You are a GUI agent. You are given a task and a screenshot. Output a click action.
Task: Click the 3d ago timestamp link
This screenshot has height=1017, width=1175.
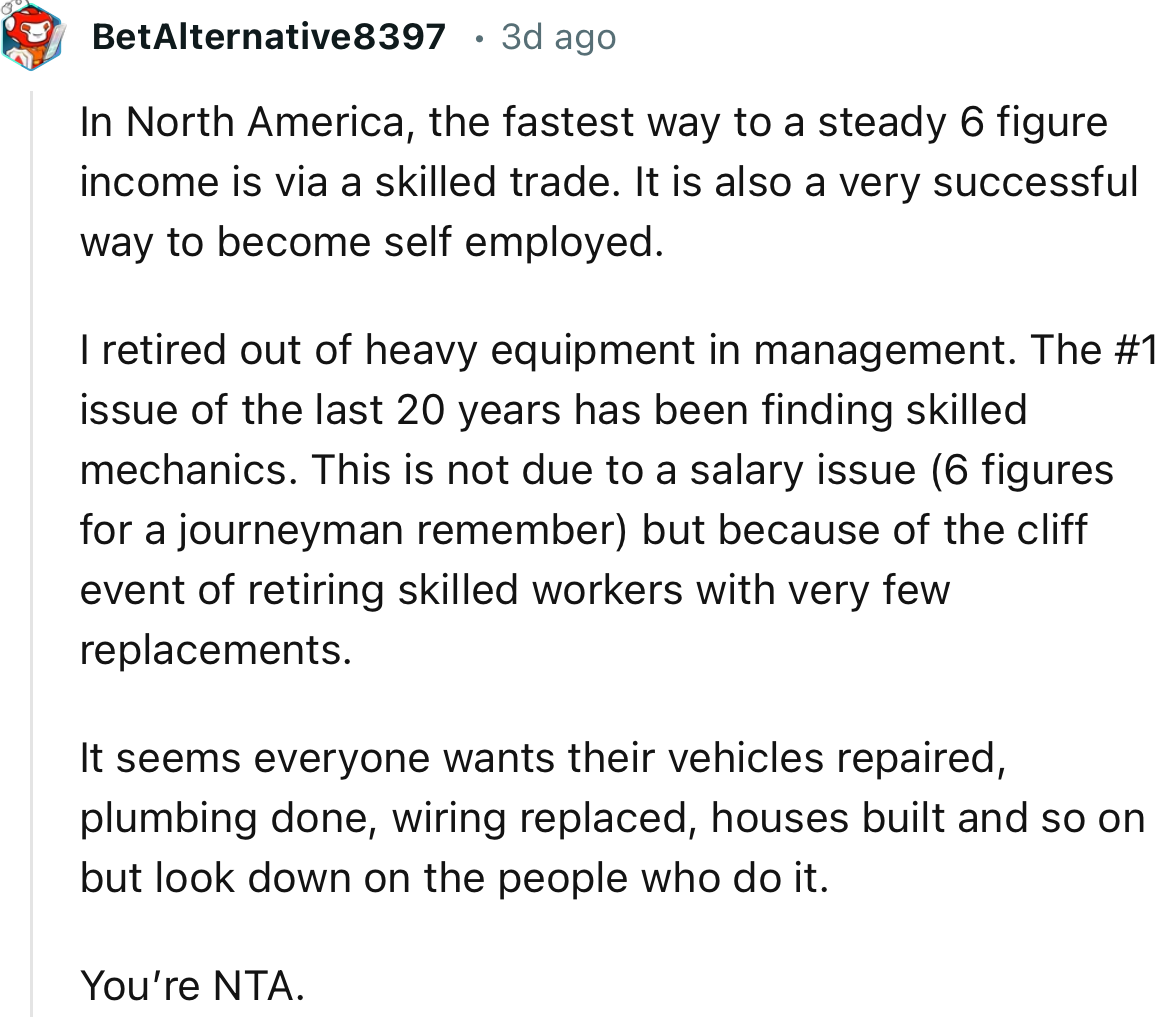click(556, 36)
